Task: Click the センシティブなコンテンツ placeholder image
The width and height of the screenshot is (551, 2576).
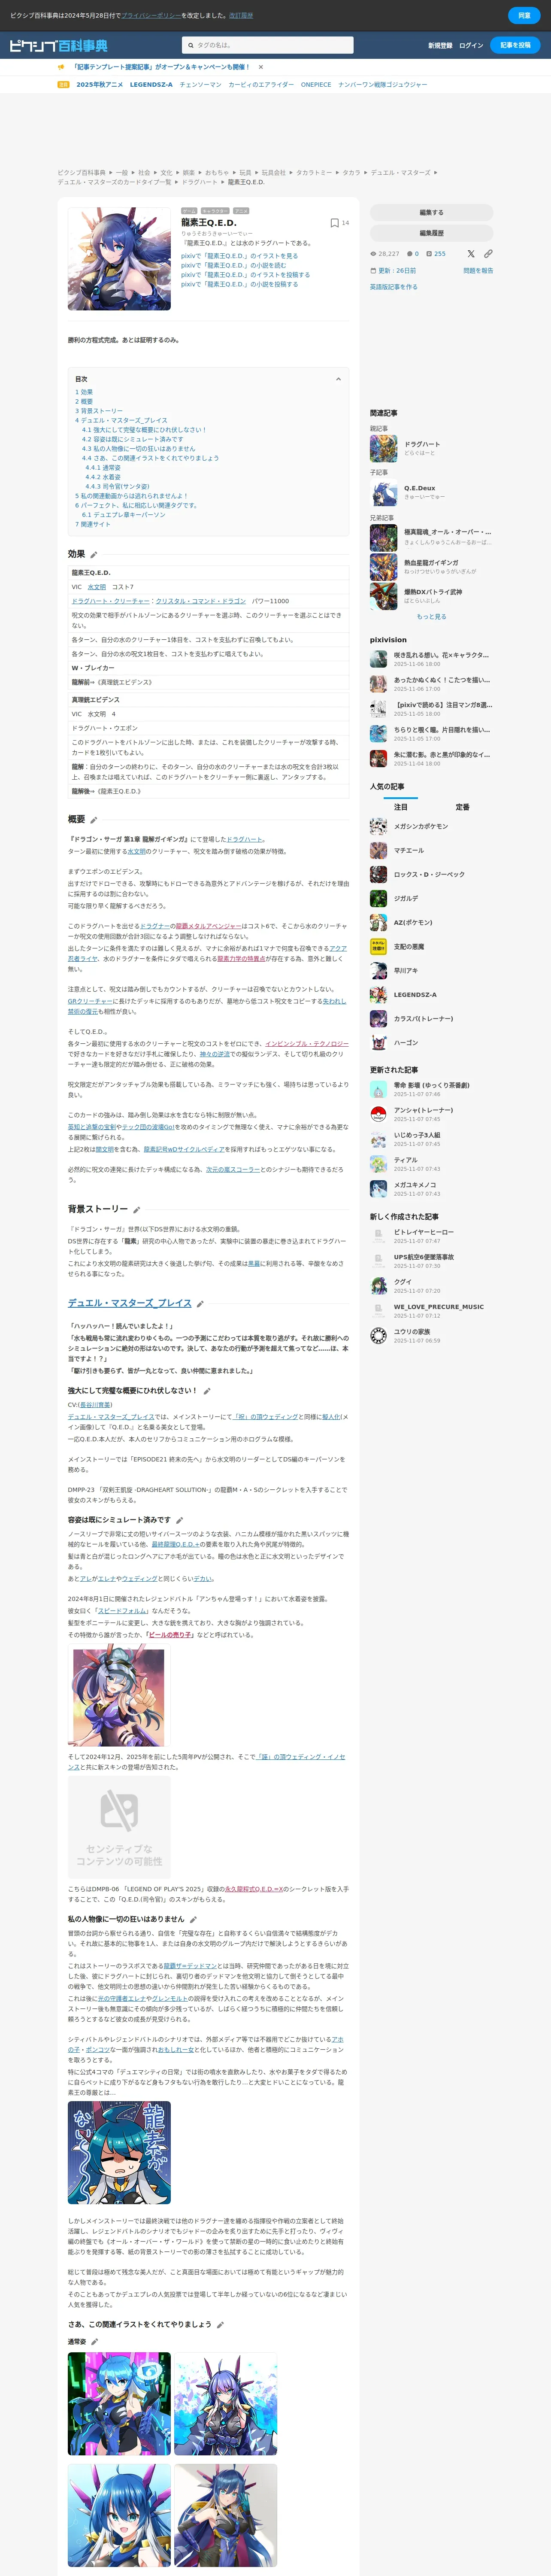Action: (x=119, y=1827)
